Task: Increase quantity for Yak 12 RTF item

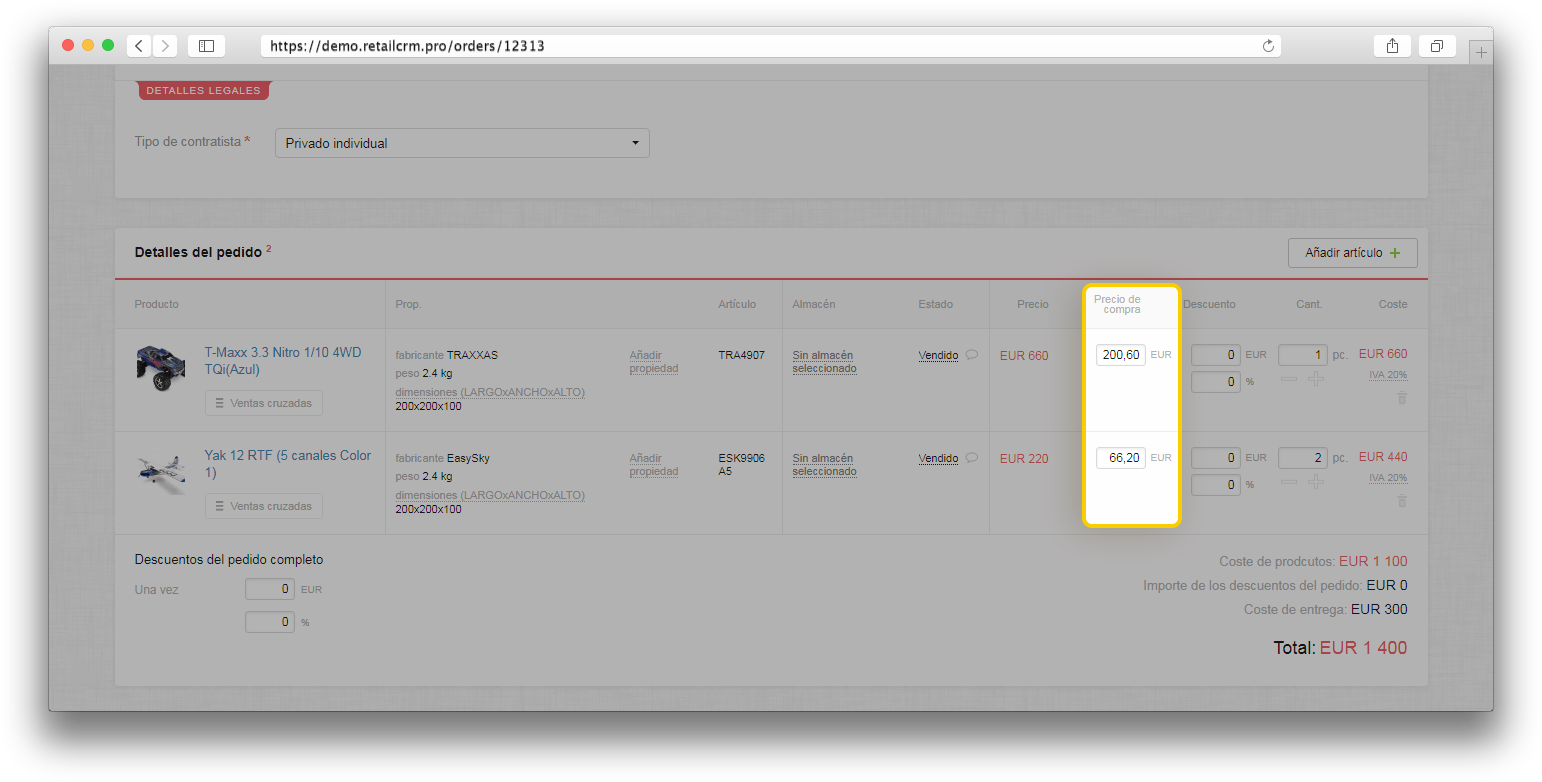Action: (x=1316, y=482)
